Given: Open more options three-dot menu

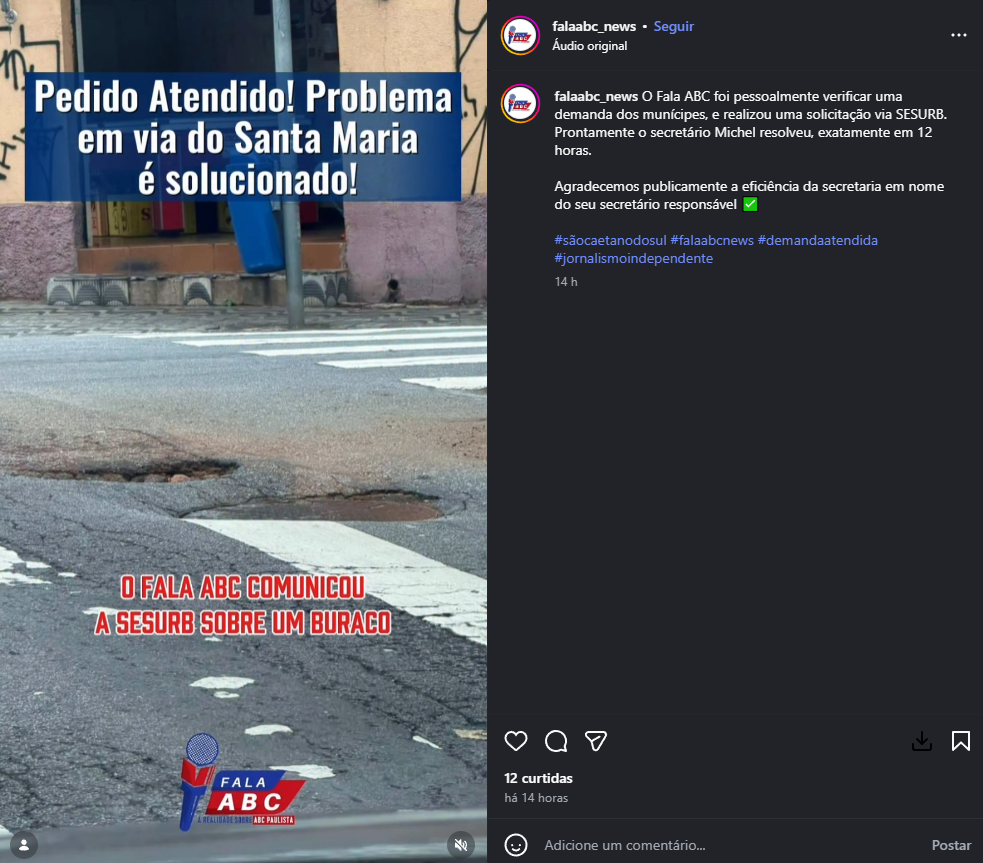Looking at the screenshot, I should (x=959, y=35).
